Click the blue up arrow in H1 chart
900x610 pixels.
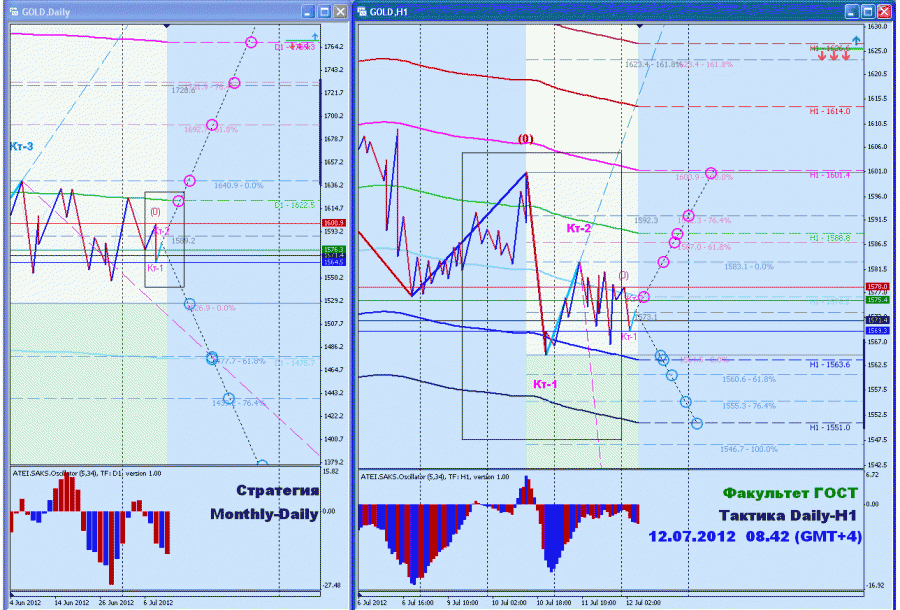pos(856,40)
